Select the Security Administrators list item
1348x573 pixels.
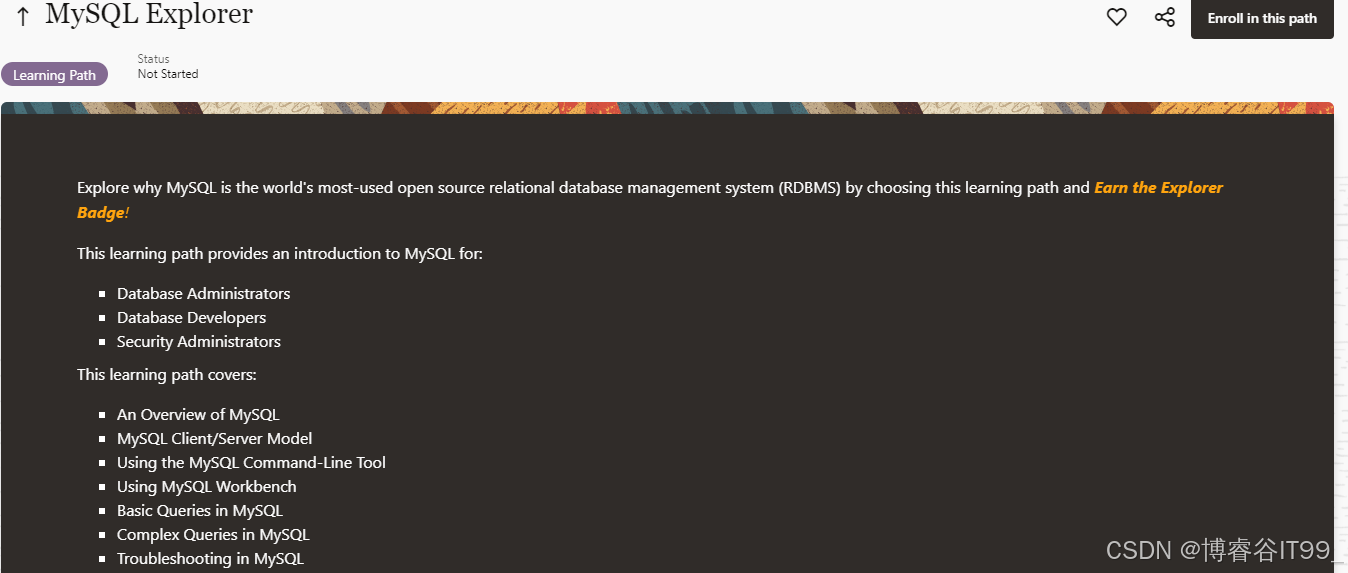point(199,342)
